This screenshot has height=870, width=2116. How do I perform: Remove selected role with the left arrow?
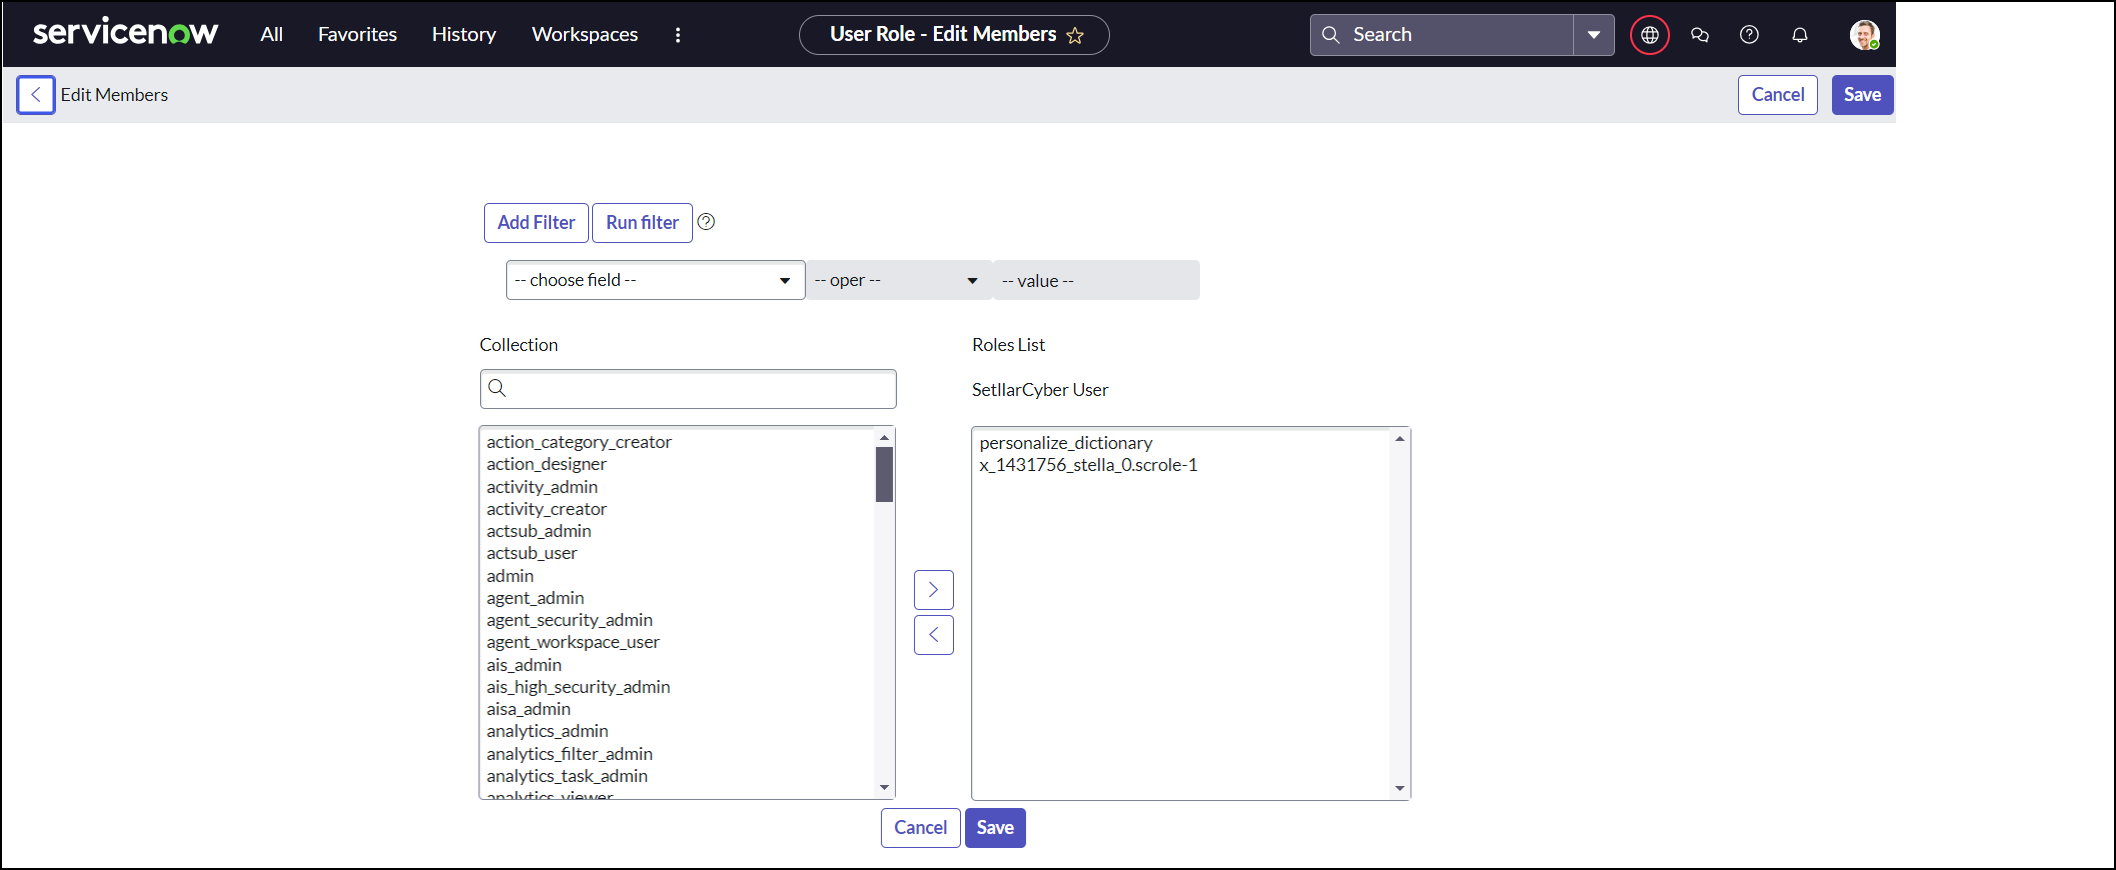coord(933,635)
